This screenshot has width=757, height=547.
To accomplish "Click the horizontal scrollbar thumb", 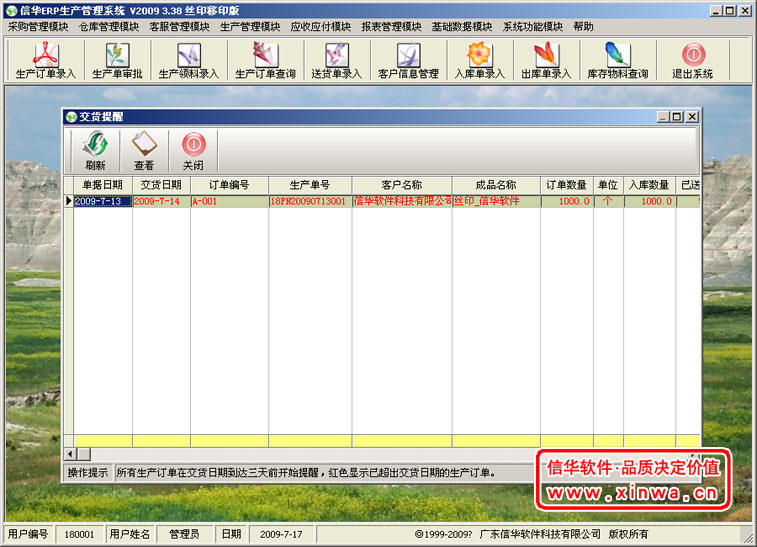I will point(84,454).
